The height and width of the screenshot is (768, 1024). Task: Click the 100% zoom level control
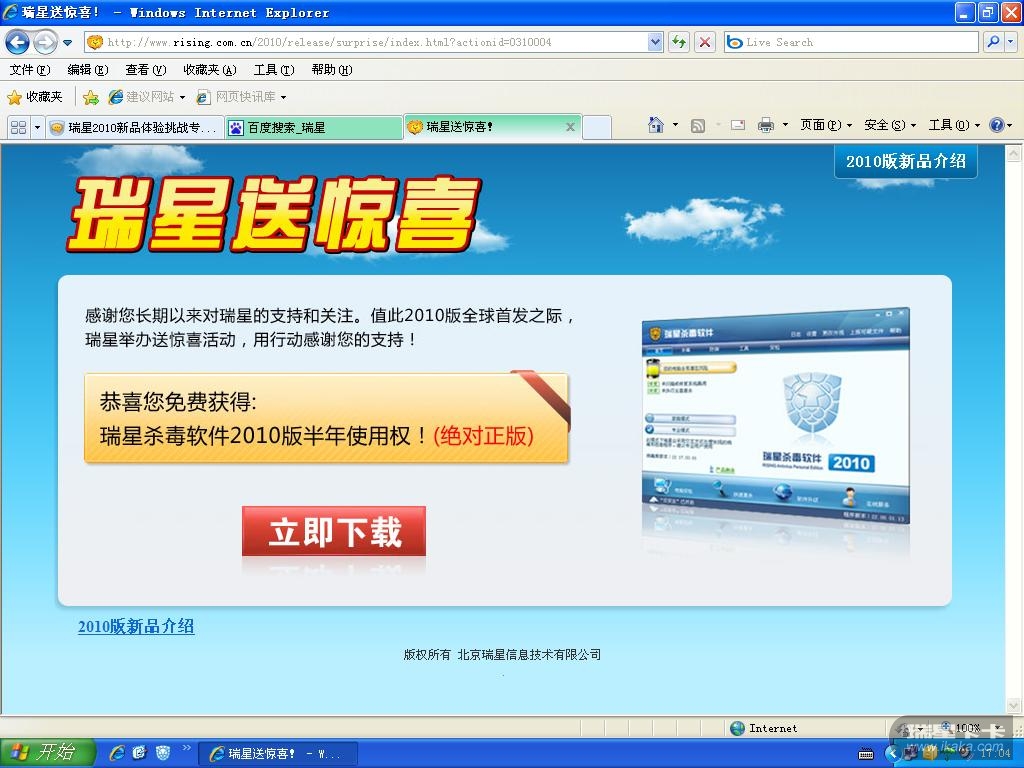pyautogui.click(x=968, y=728)
